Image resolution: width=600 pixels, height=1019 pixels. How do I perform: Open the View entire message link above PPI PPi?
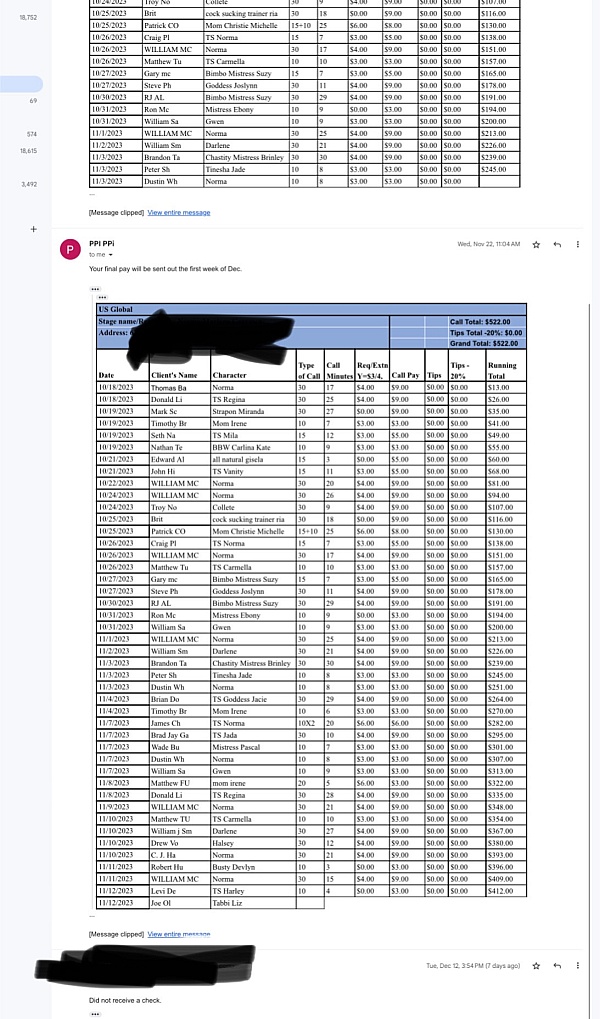[179, 213]
